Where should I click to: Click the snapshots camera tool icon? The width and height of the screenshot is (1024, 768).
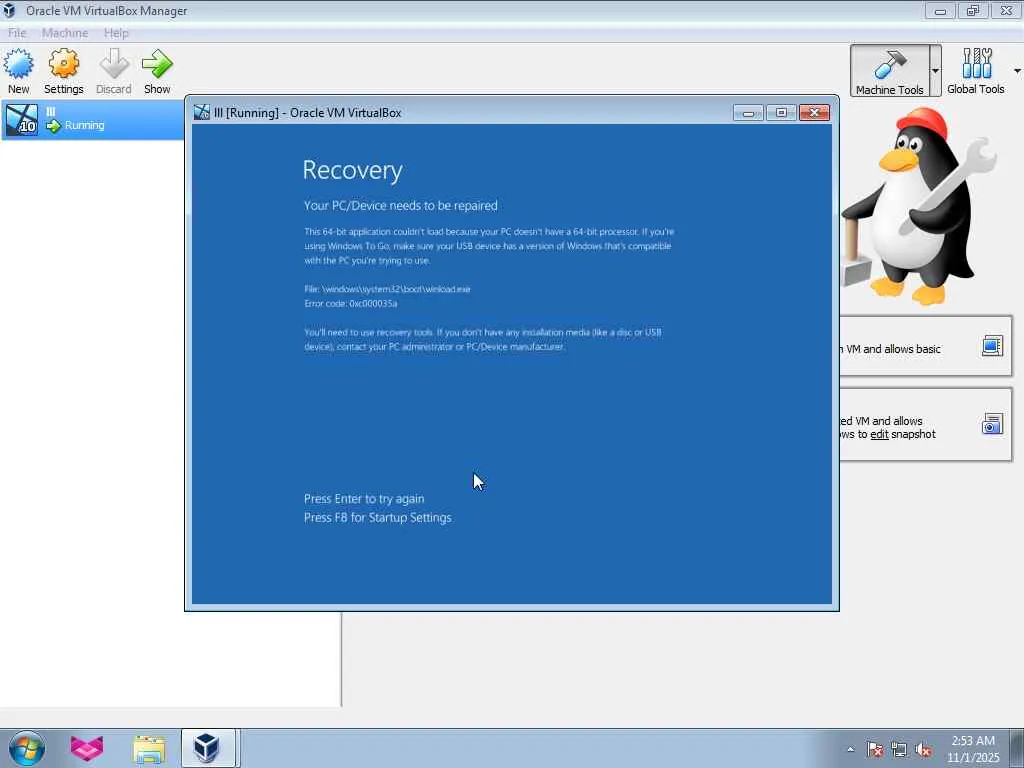(x=992, y=424)
